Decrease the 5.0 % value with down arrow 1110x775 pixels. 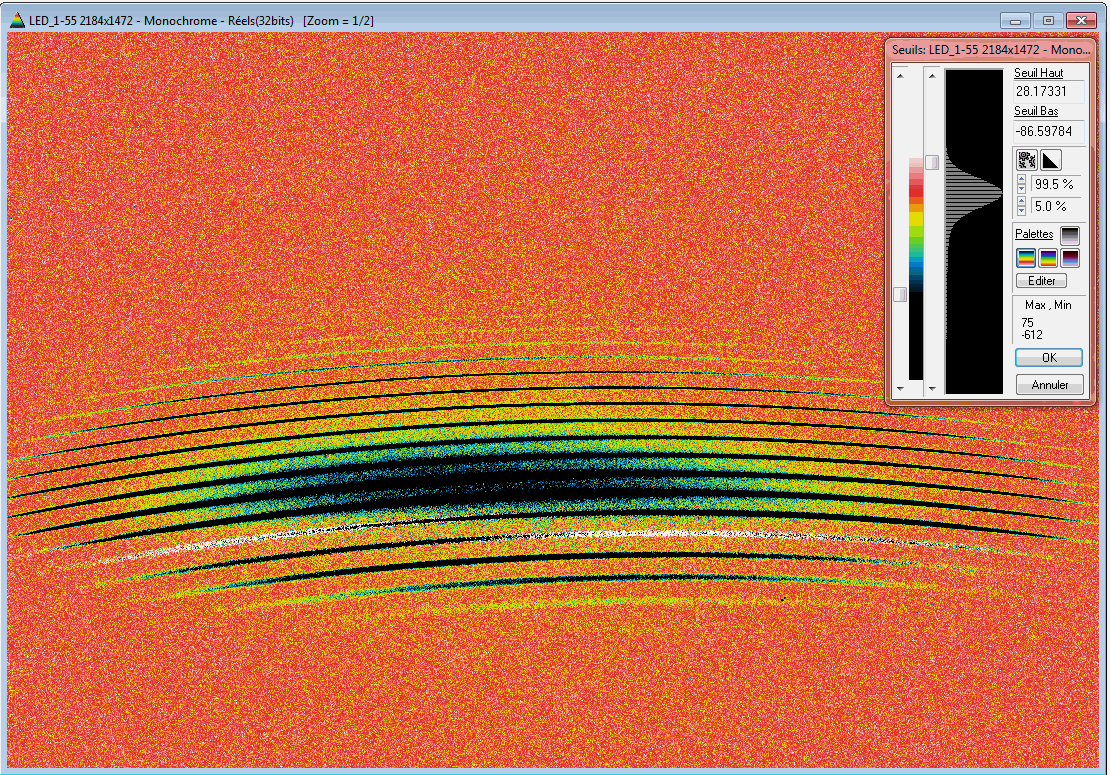[x=1022, y=210]
